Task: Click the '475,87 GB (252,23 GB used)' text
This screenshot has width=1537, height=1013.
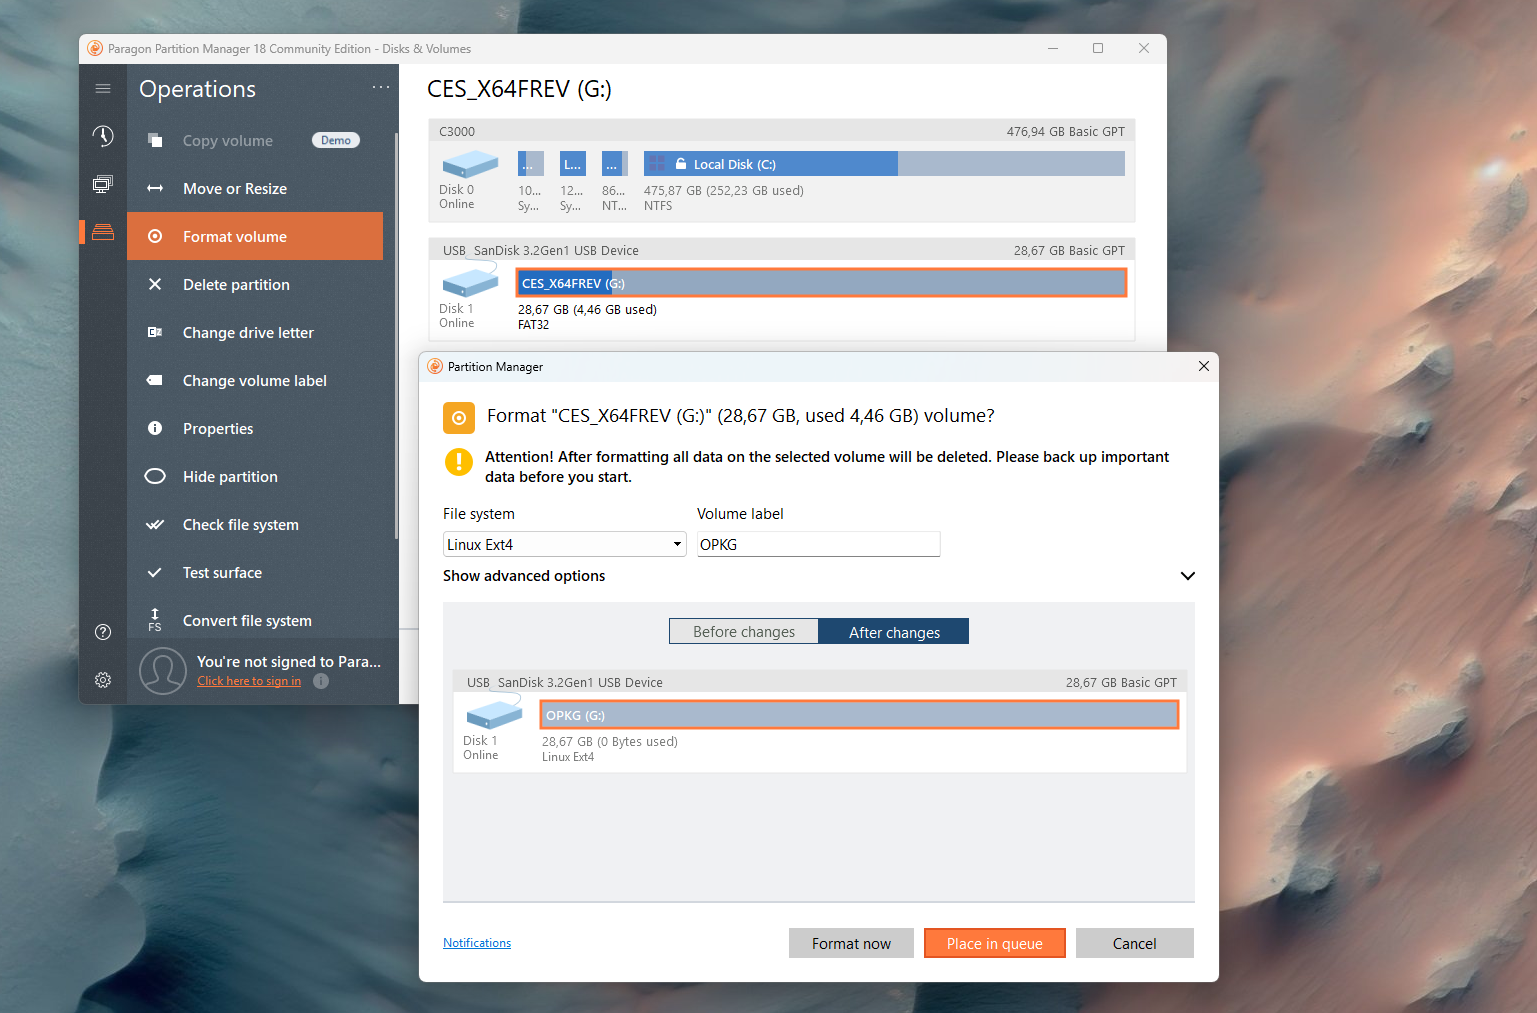Action: (x=724, y=191)
